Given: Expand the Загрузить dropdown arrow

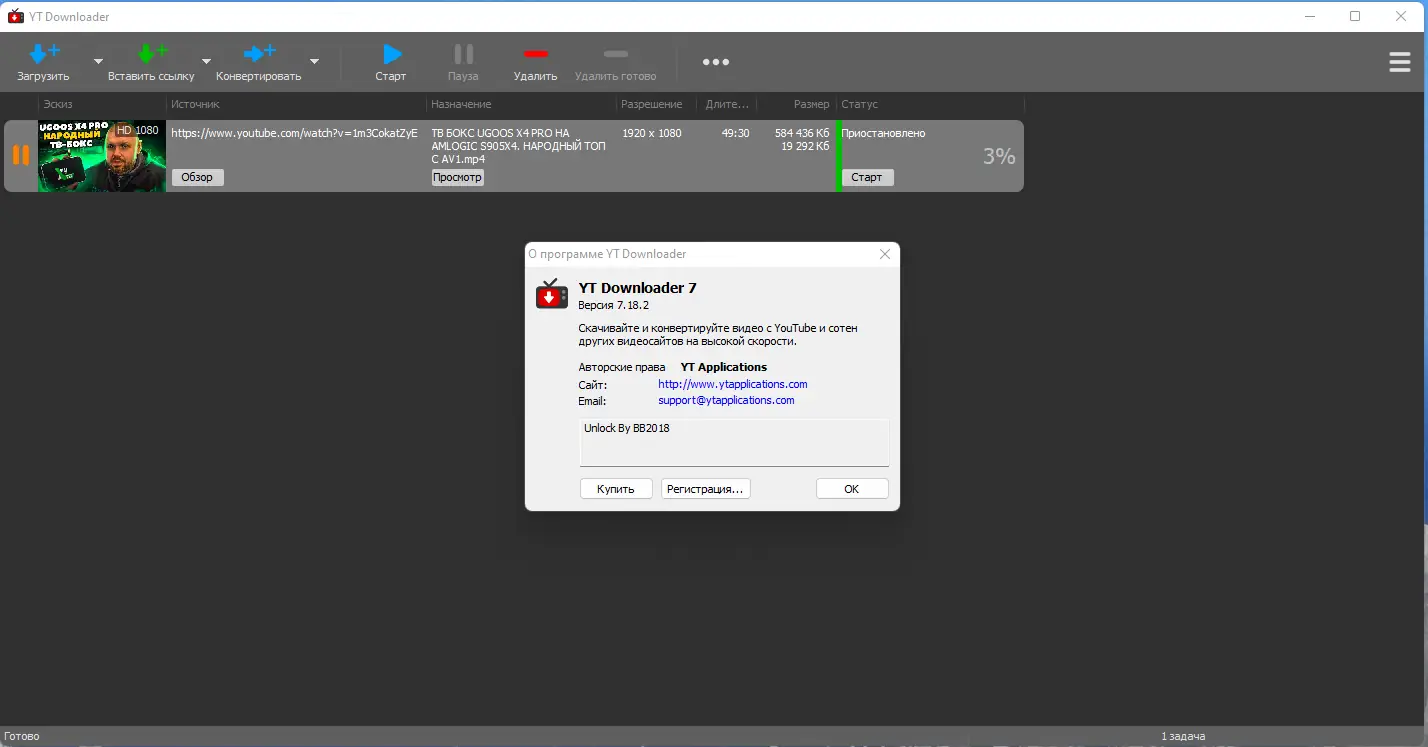Looking at the screenshot, I should [98, 61].
